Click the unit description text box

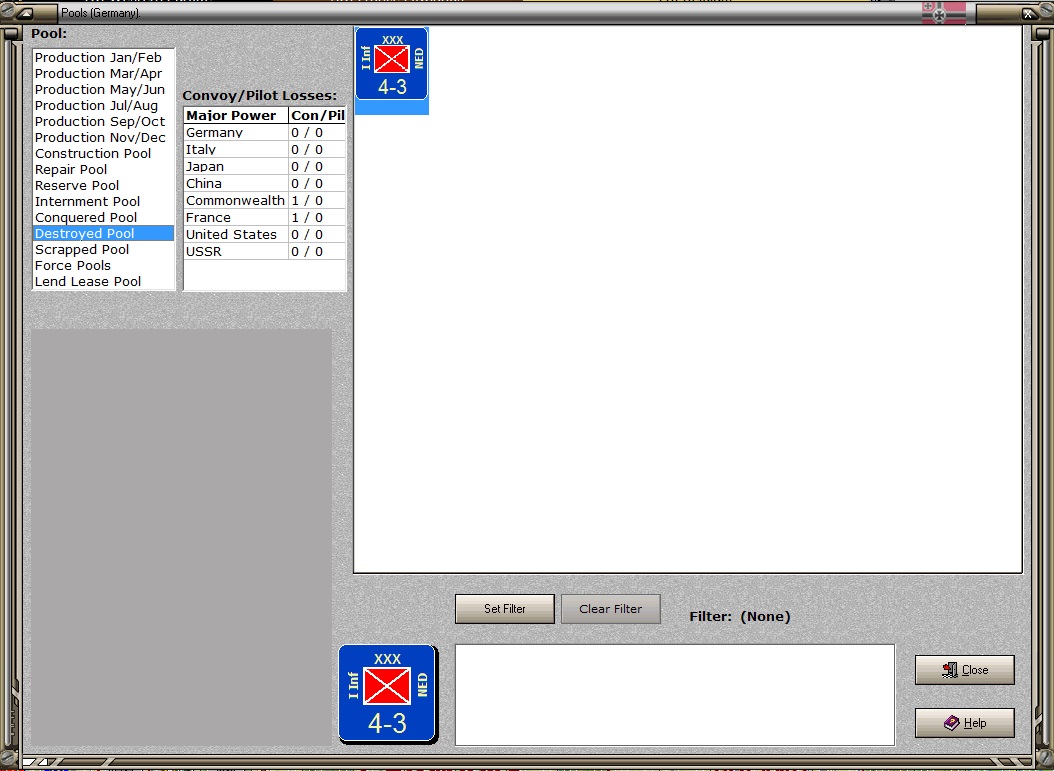(x=675, y=695)
